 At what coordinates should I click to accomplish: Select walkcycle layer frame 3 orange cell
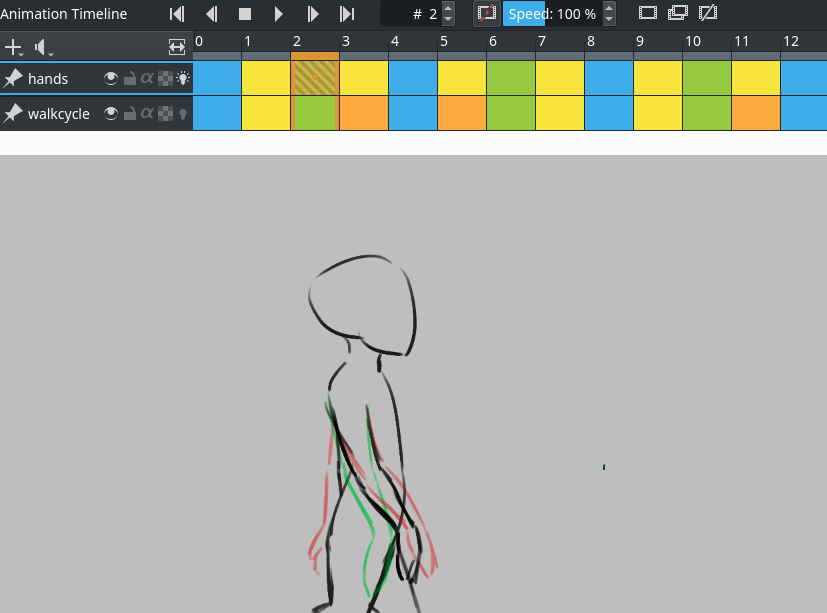364,113
